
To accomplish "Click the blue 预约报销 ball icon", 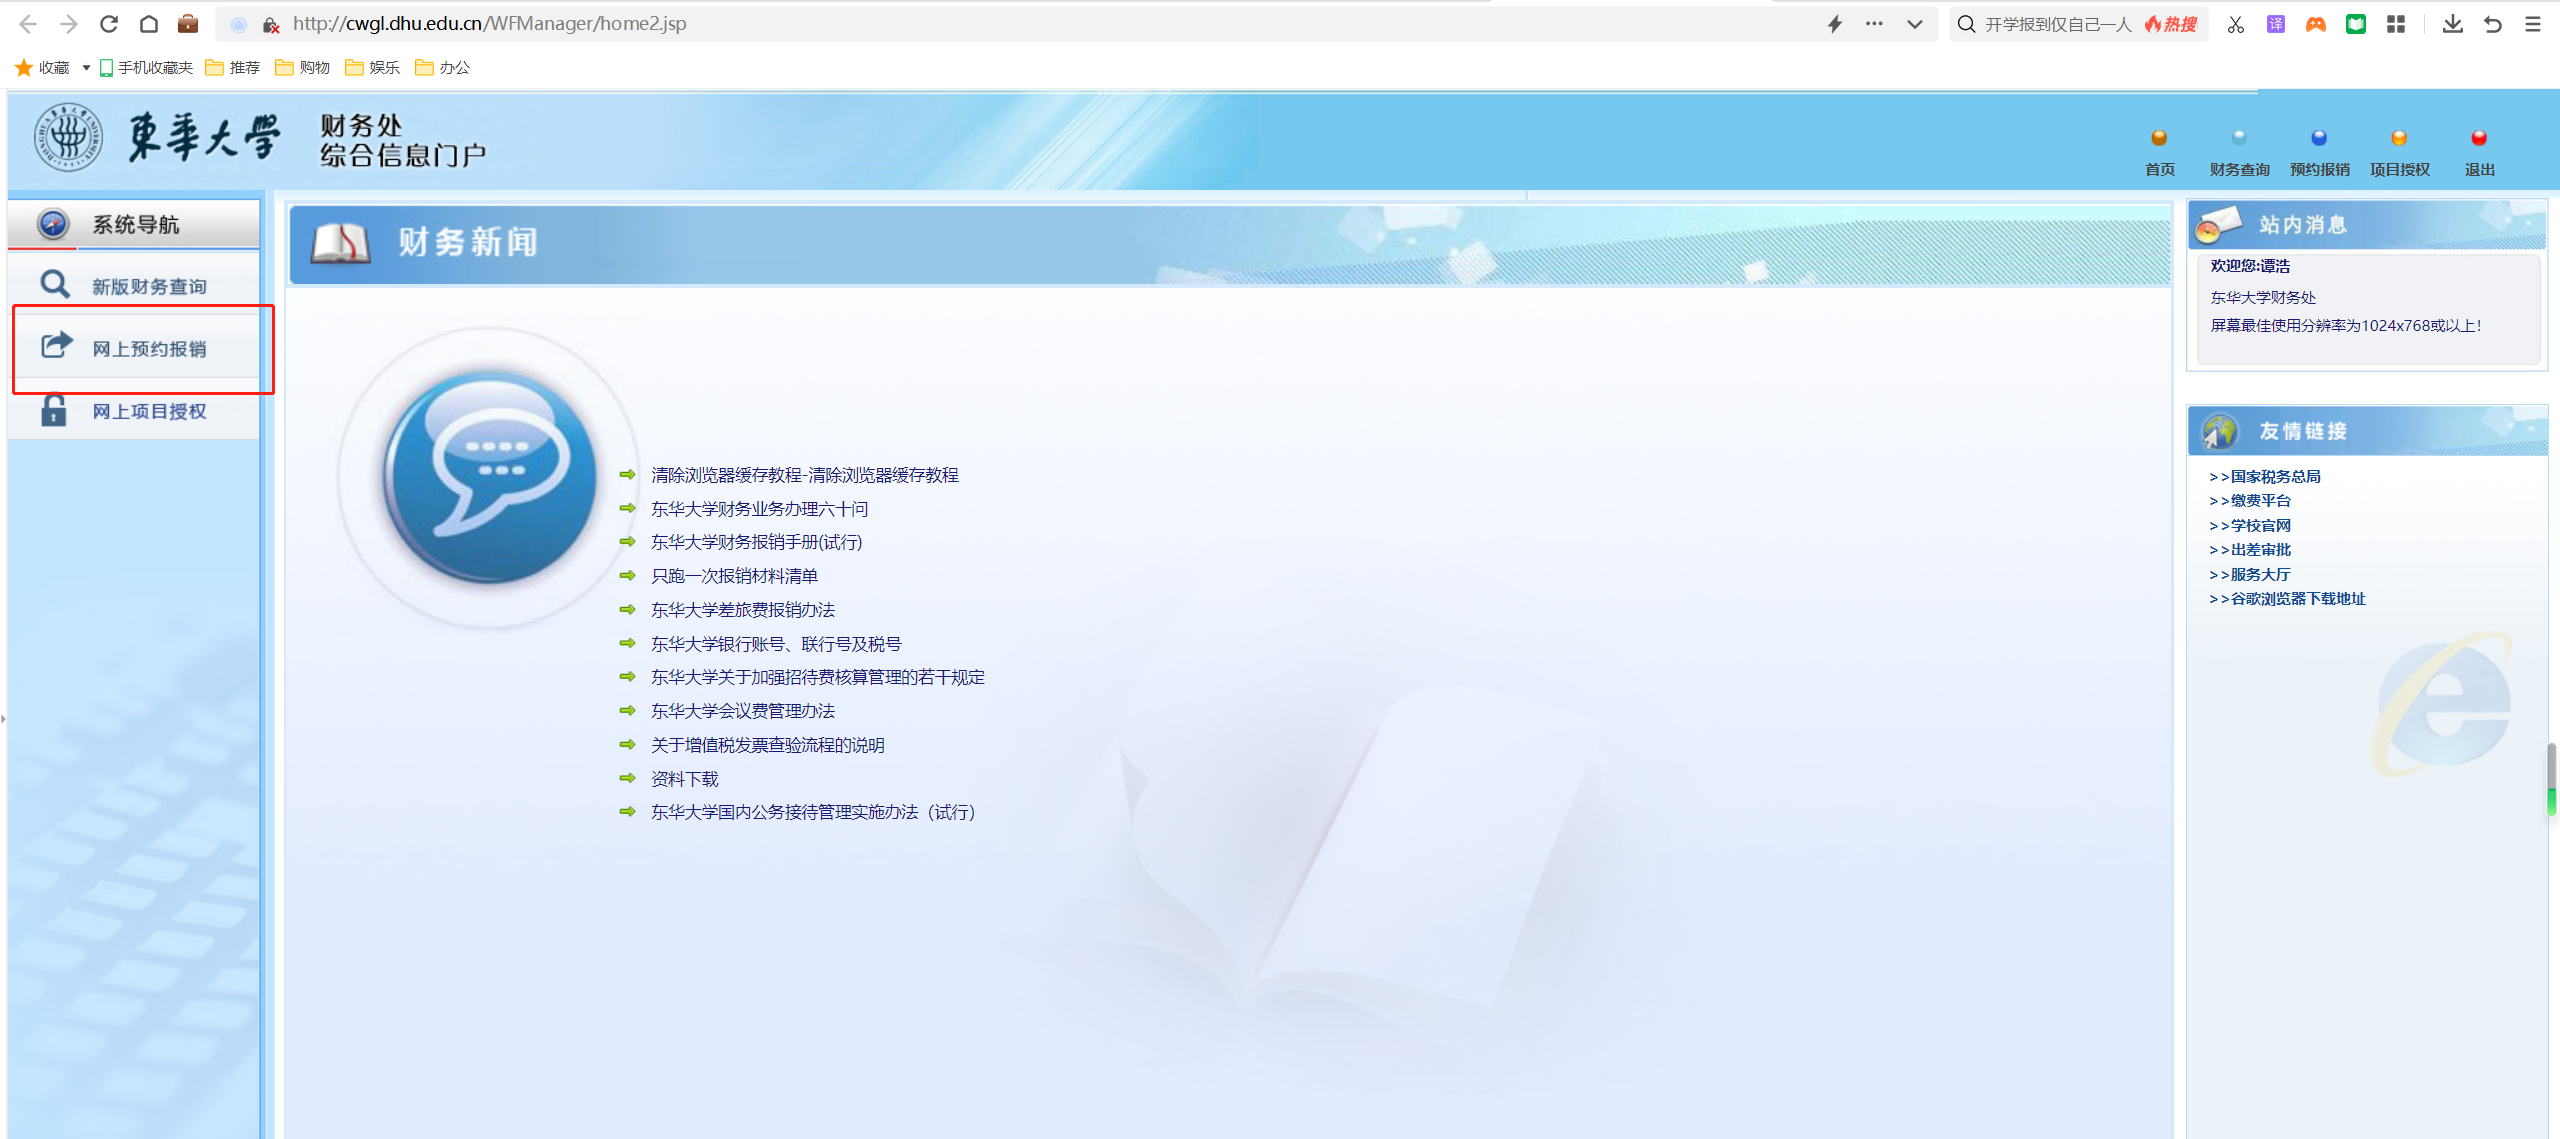I will [2319, 138].
